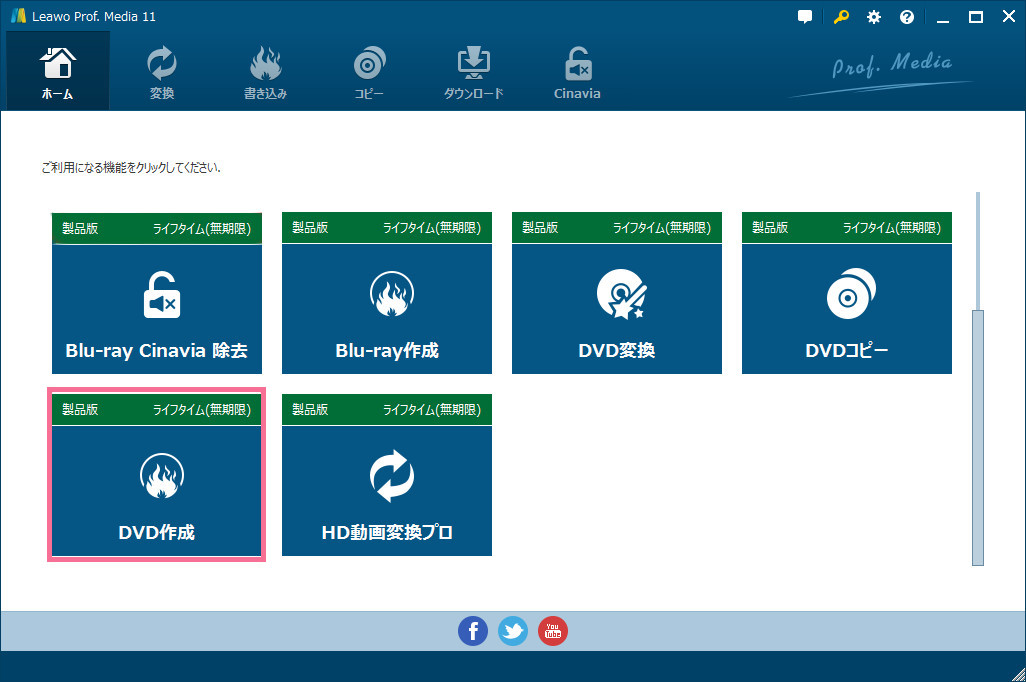Viewport: 1026px width, 682px height.
Task: Open the registration key icon
Action: 840,16
